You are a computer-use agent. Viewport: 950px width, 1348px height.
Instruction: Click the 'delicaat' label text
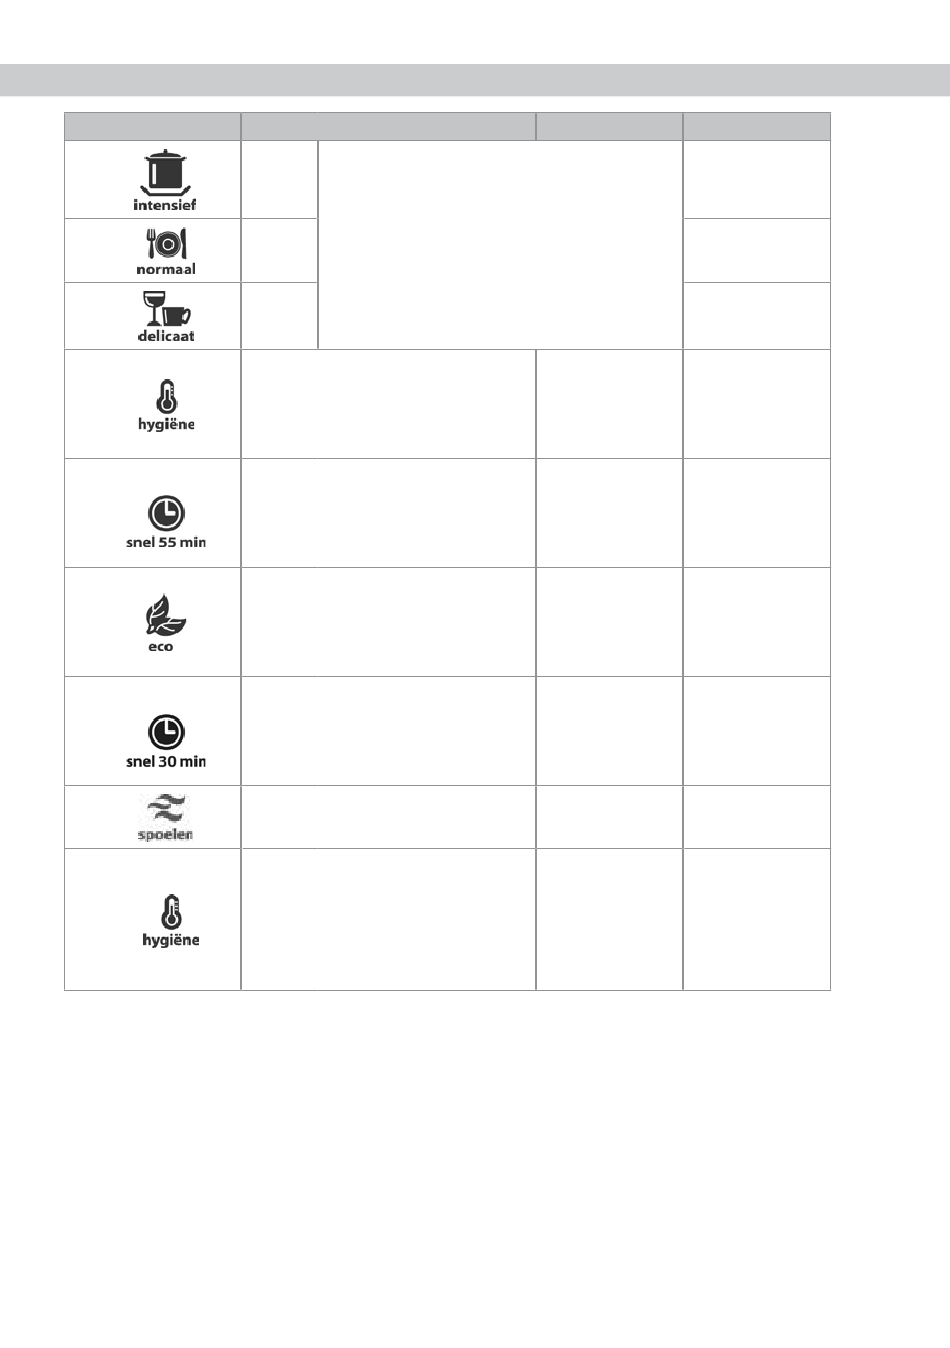166,336
